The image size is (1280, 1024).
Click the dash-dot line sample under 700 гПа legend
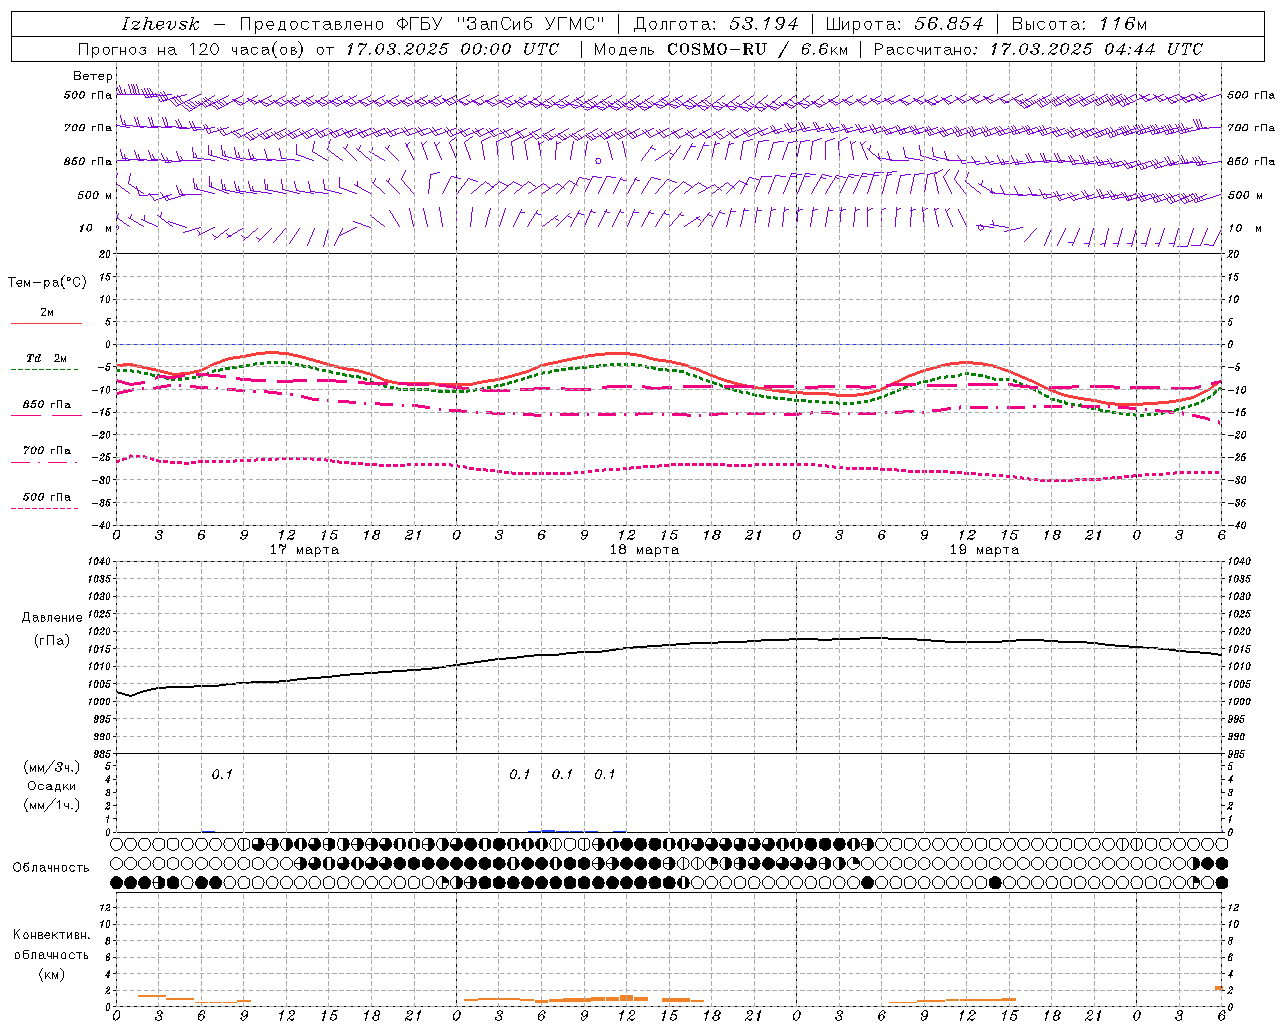(45, 463)
